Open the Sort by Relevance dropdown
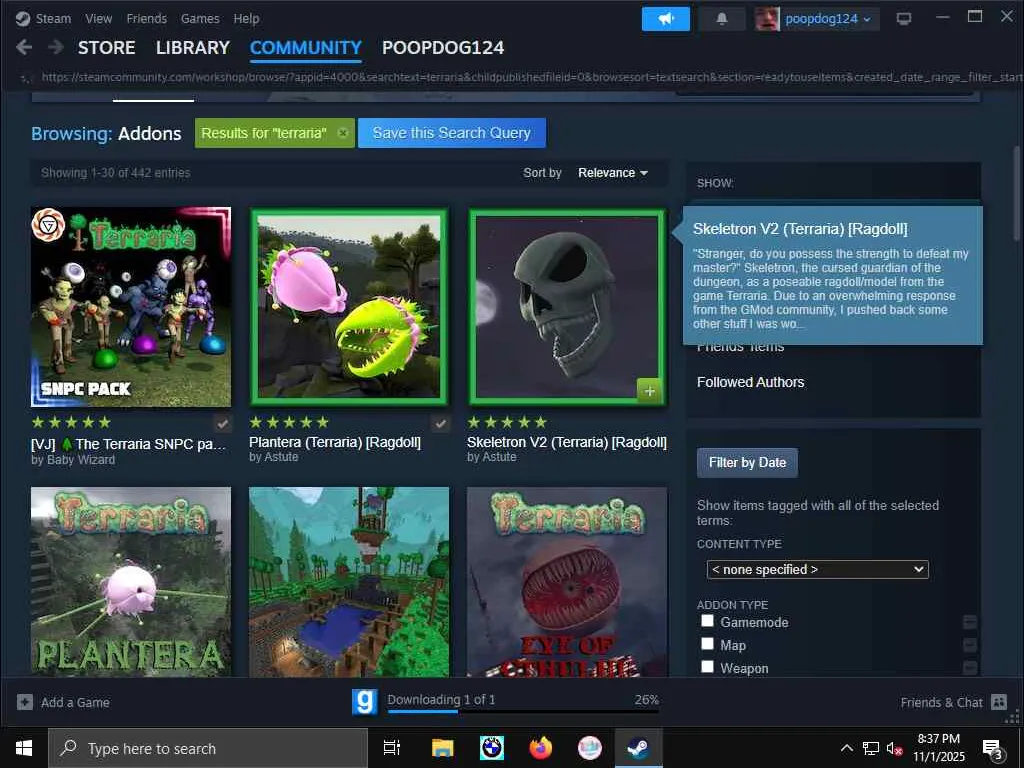Image resolution: width=1024 pixels, height=768 pixels. 613,172
